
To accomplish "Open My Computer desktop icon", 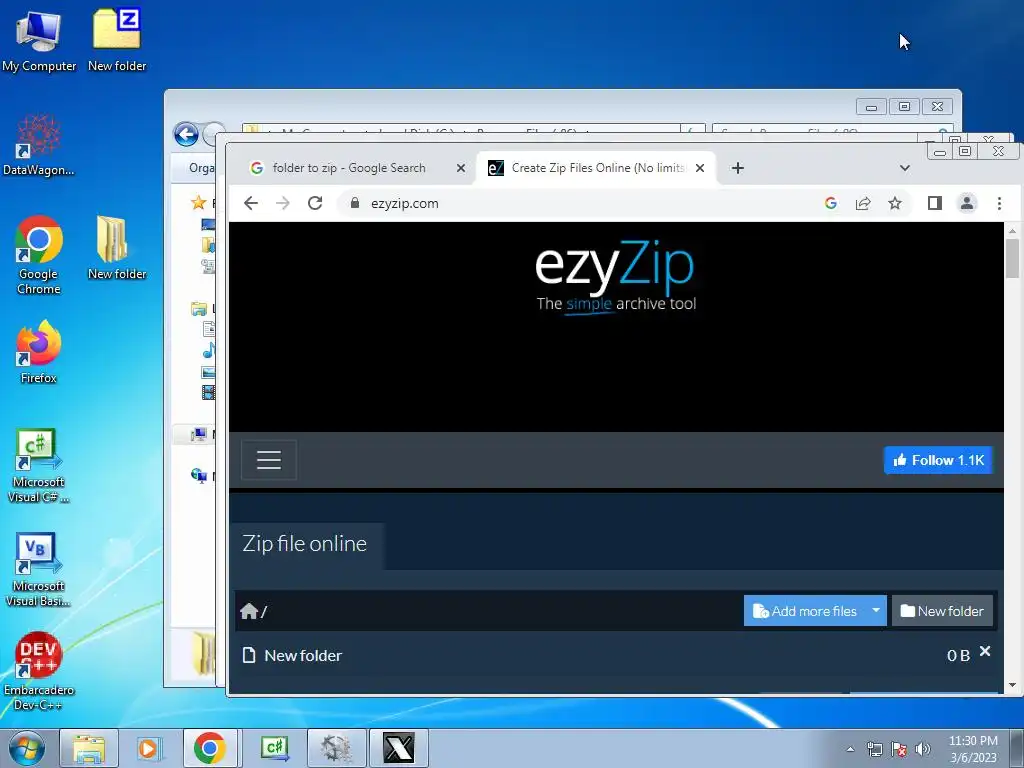I will coord(39,40).
